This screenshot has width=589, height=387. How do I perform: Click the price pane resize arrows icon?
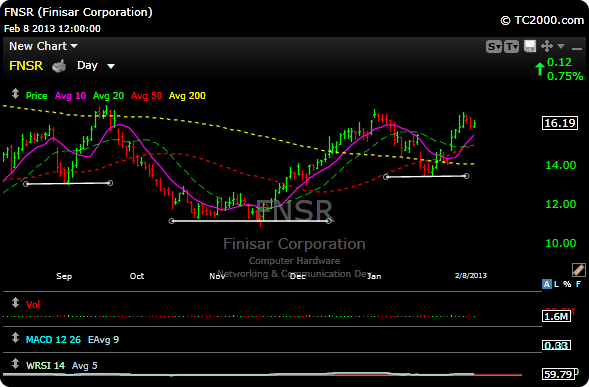tap(15, 94)
